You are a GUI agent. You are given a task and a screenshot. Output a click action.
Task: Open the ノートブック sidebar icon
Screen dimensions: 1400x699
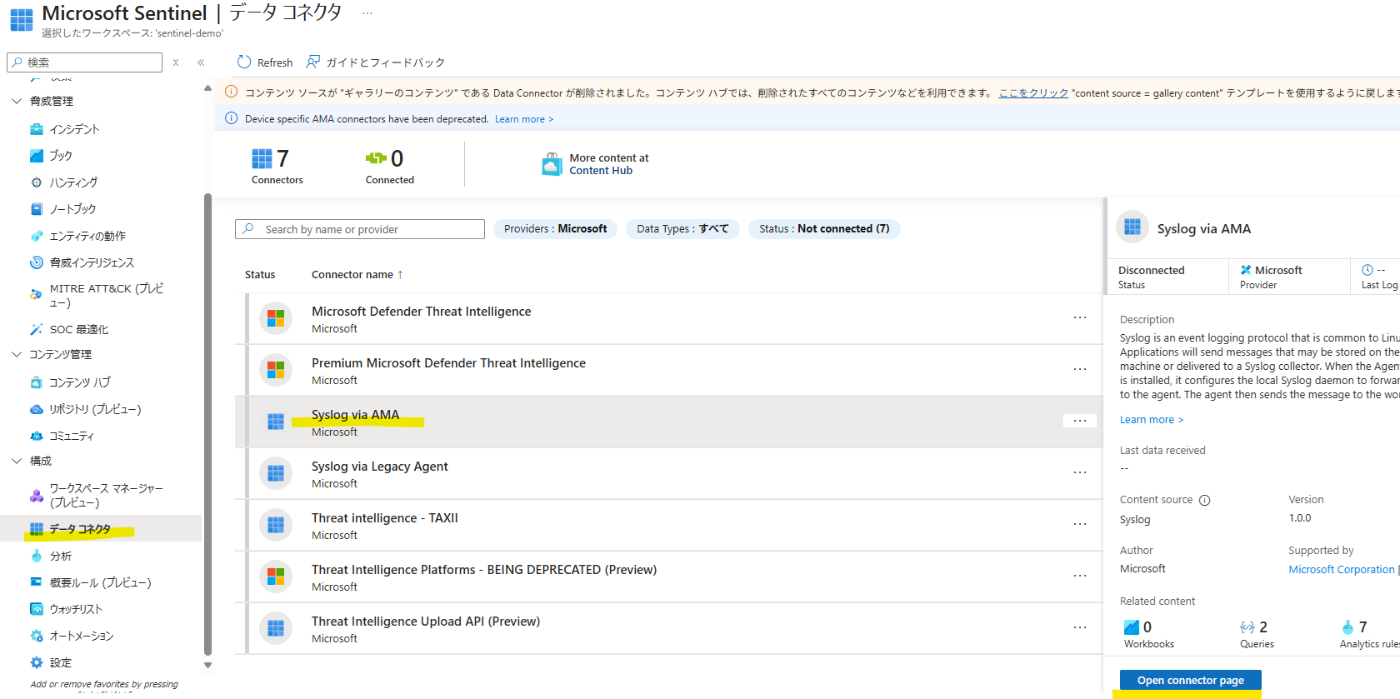point(37,209)
